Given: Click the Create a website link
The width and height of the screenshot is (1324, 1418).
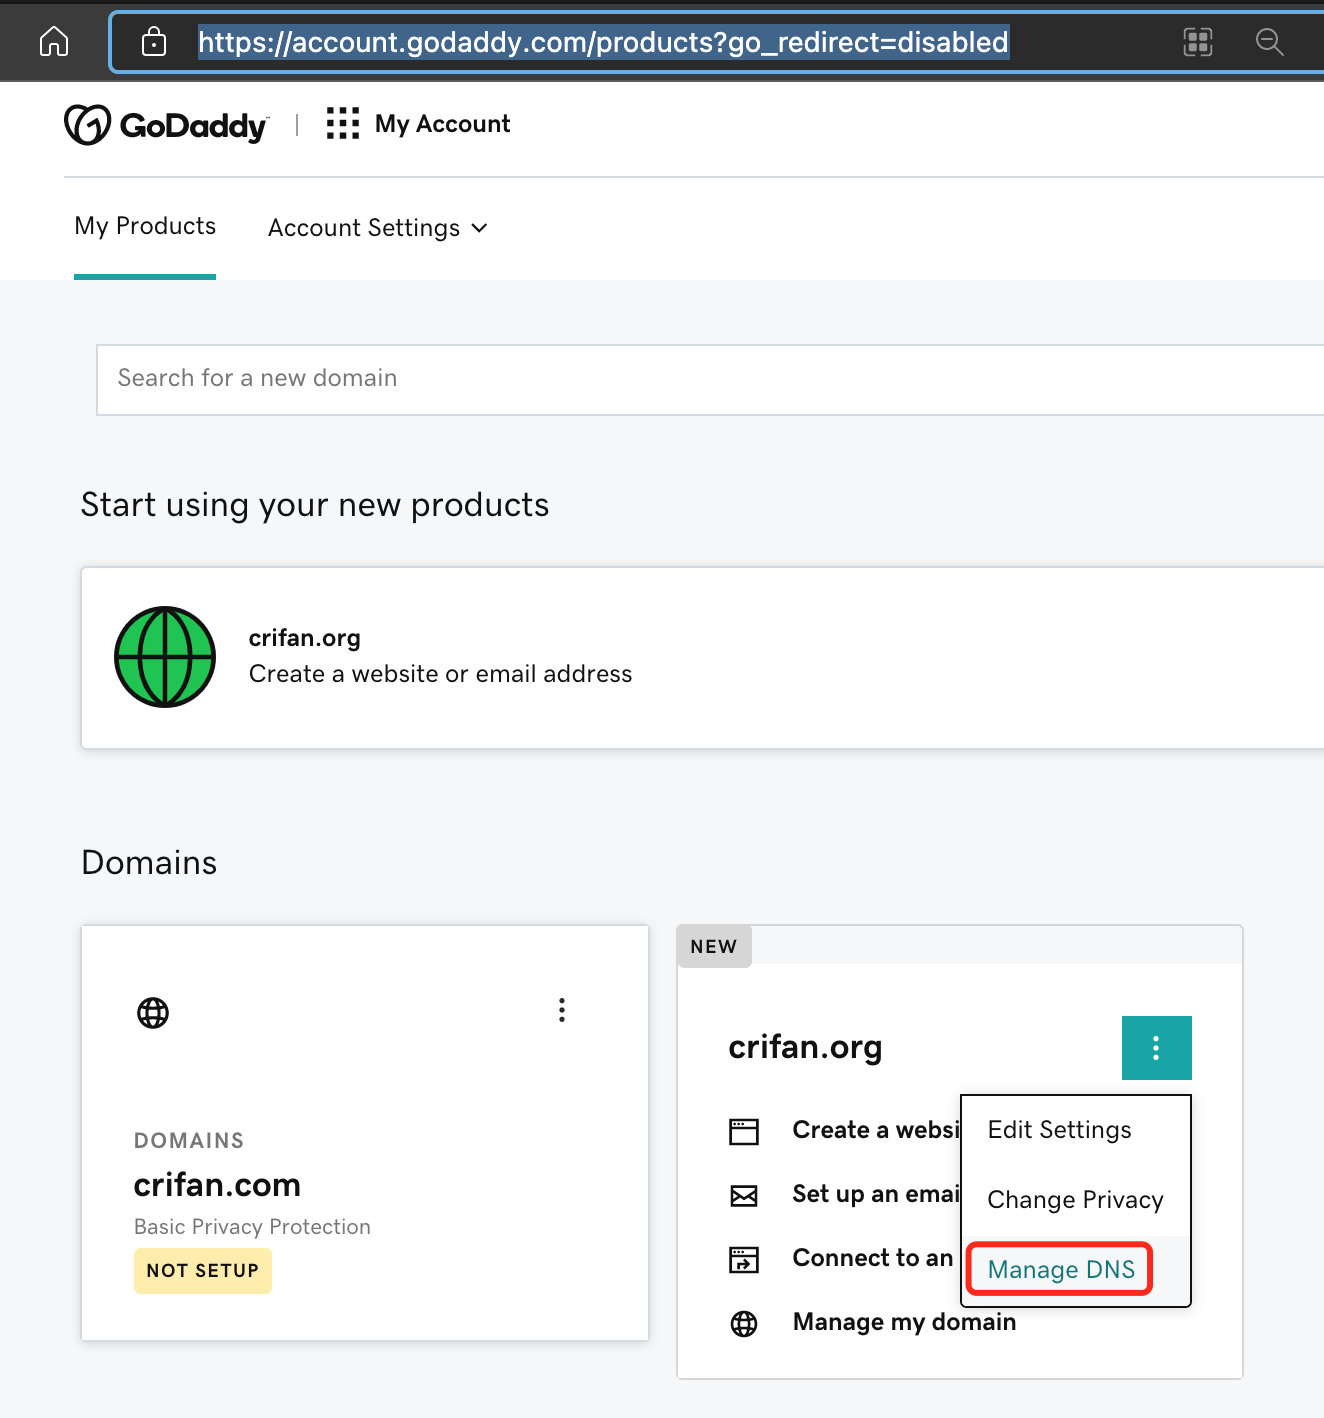Looking at the screenshot, I should pos(876,1130).
